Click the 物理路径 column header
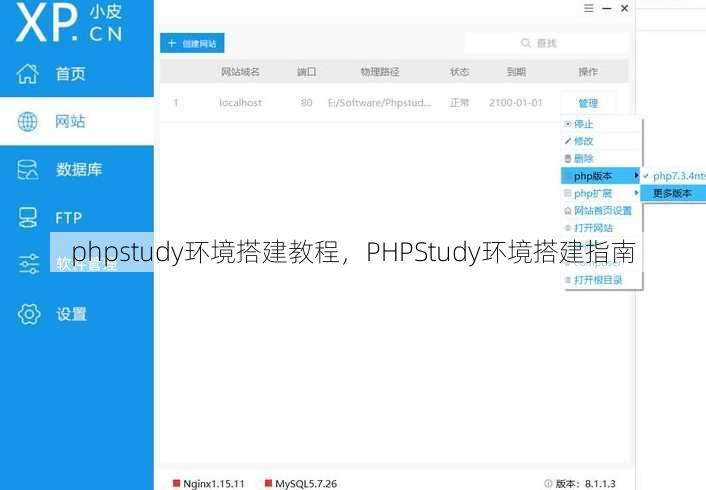 point(380,72)
